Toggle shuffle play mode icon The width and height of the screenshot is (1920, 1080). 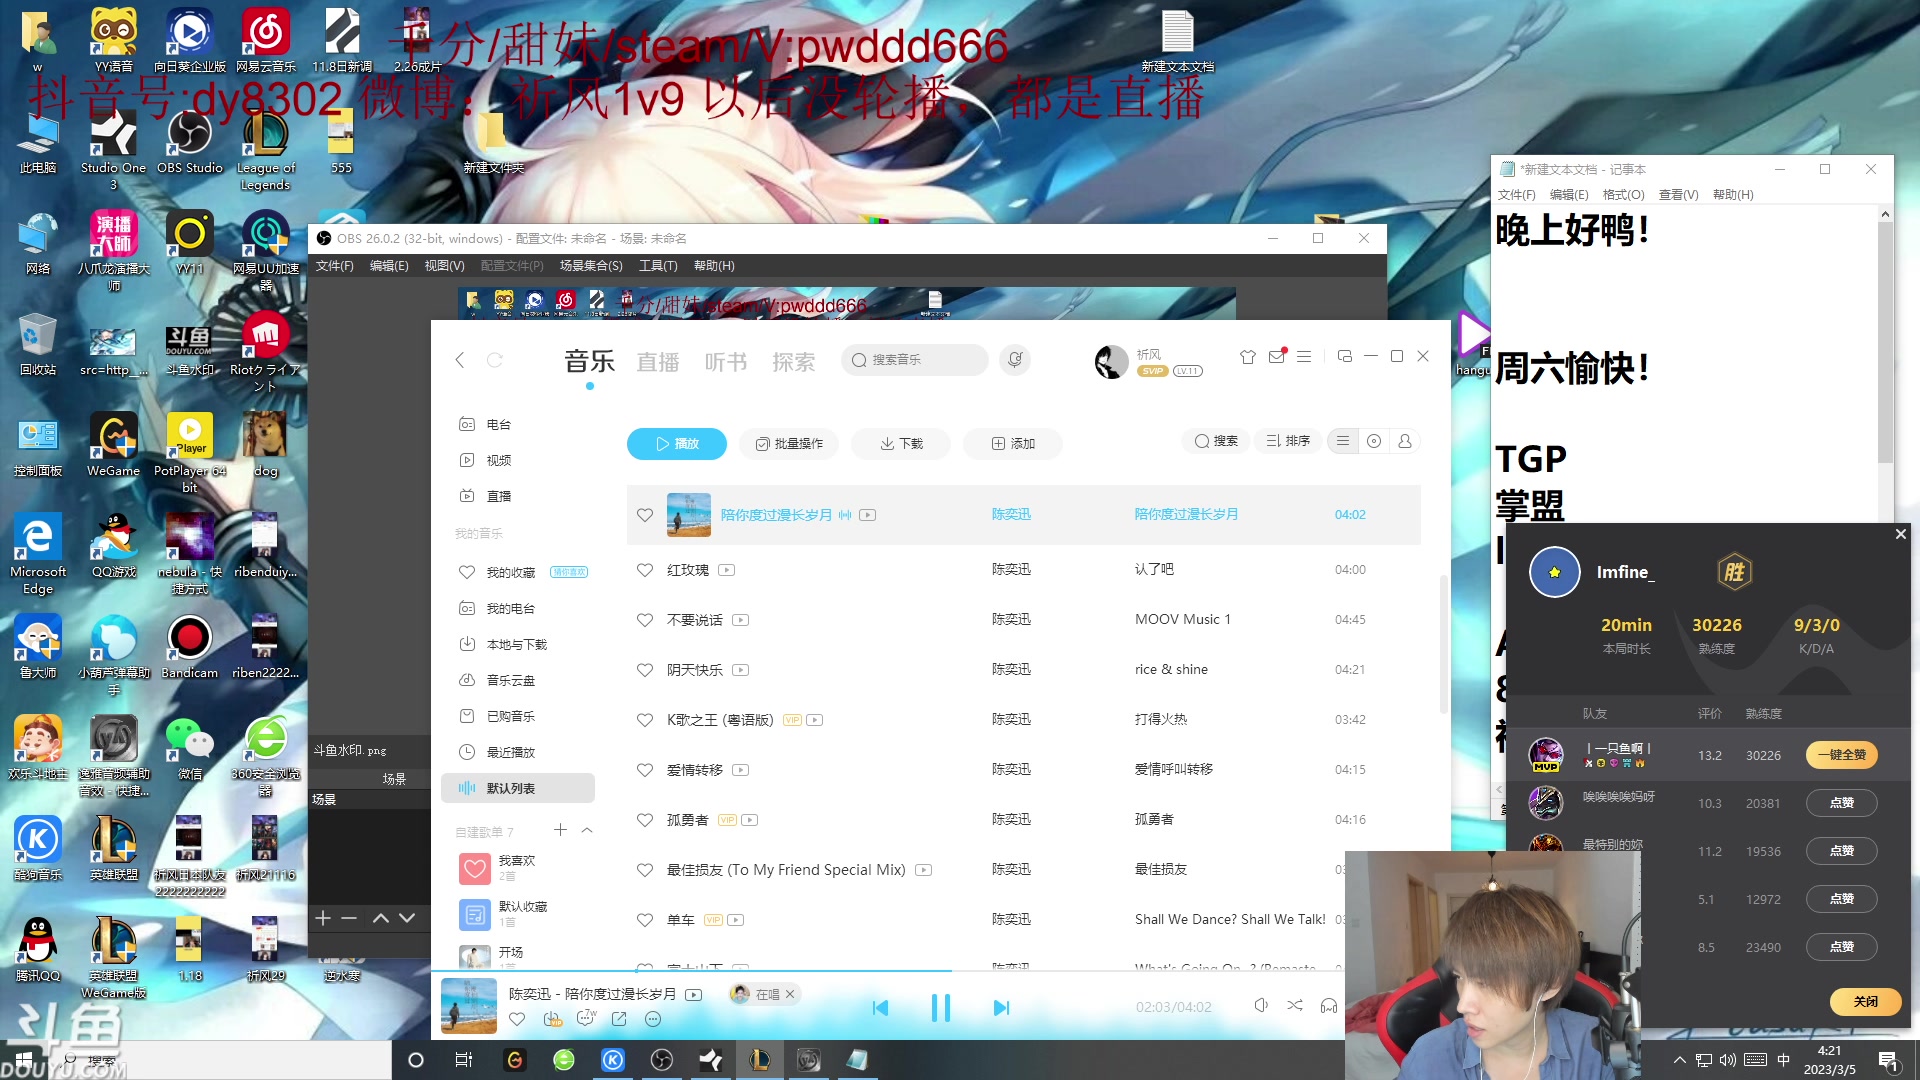coord(1295,1005)
